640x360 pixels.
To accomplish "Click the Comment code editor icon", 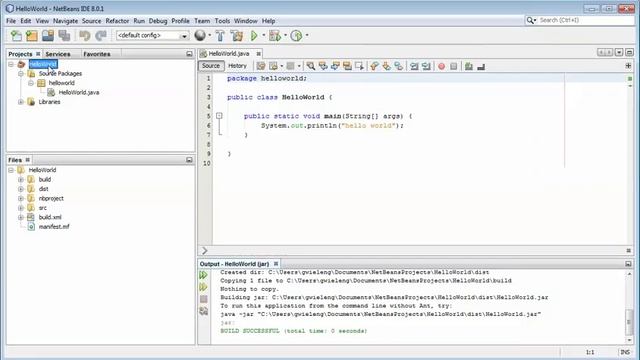I will [469, 66].
